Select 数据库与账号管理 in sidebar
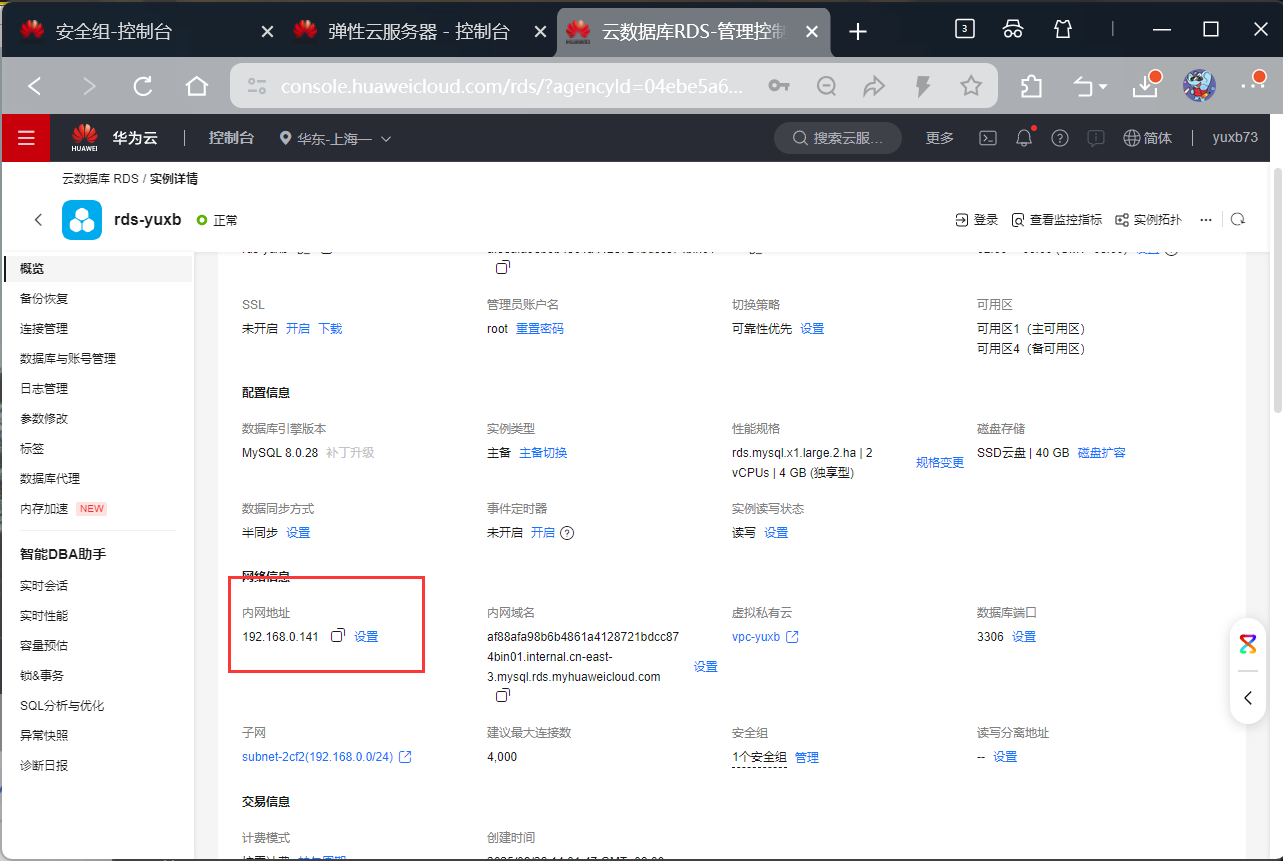 [68, 358]
